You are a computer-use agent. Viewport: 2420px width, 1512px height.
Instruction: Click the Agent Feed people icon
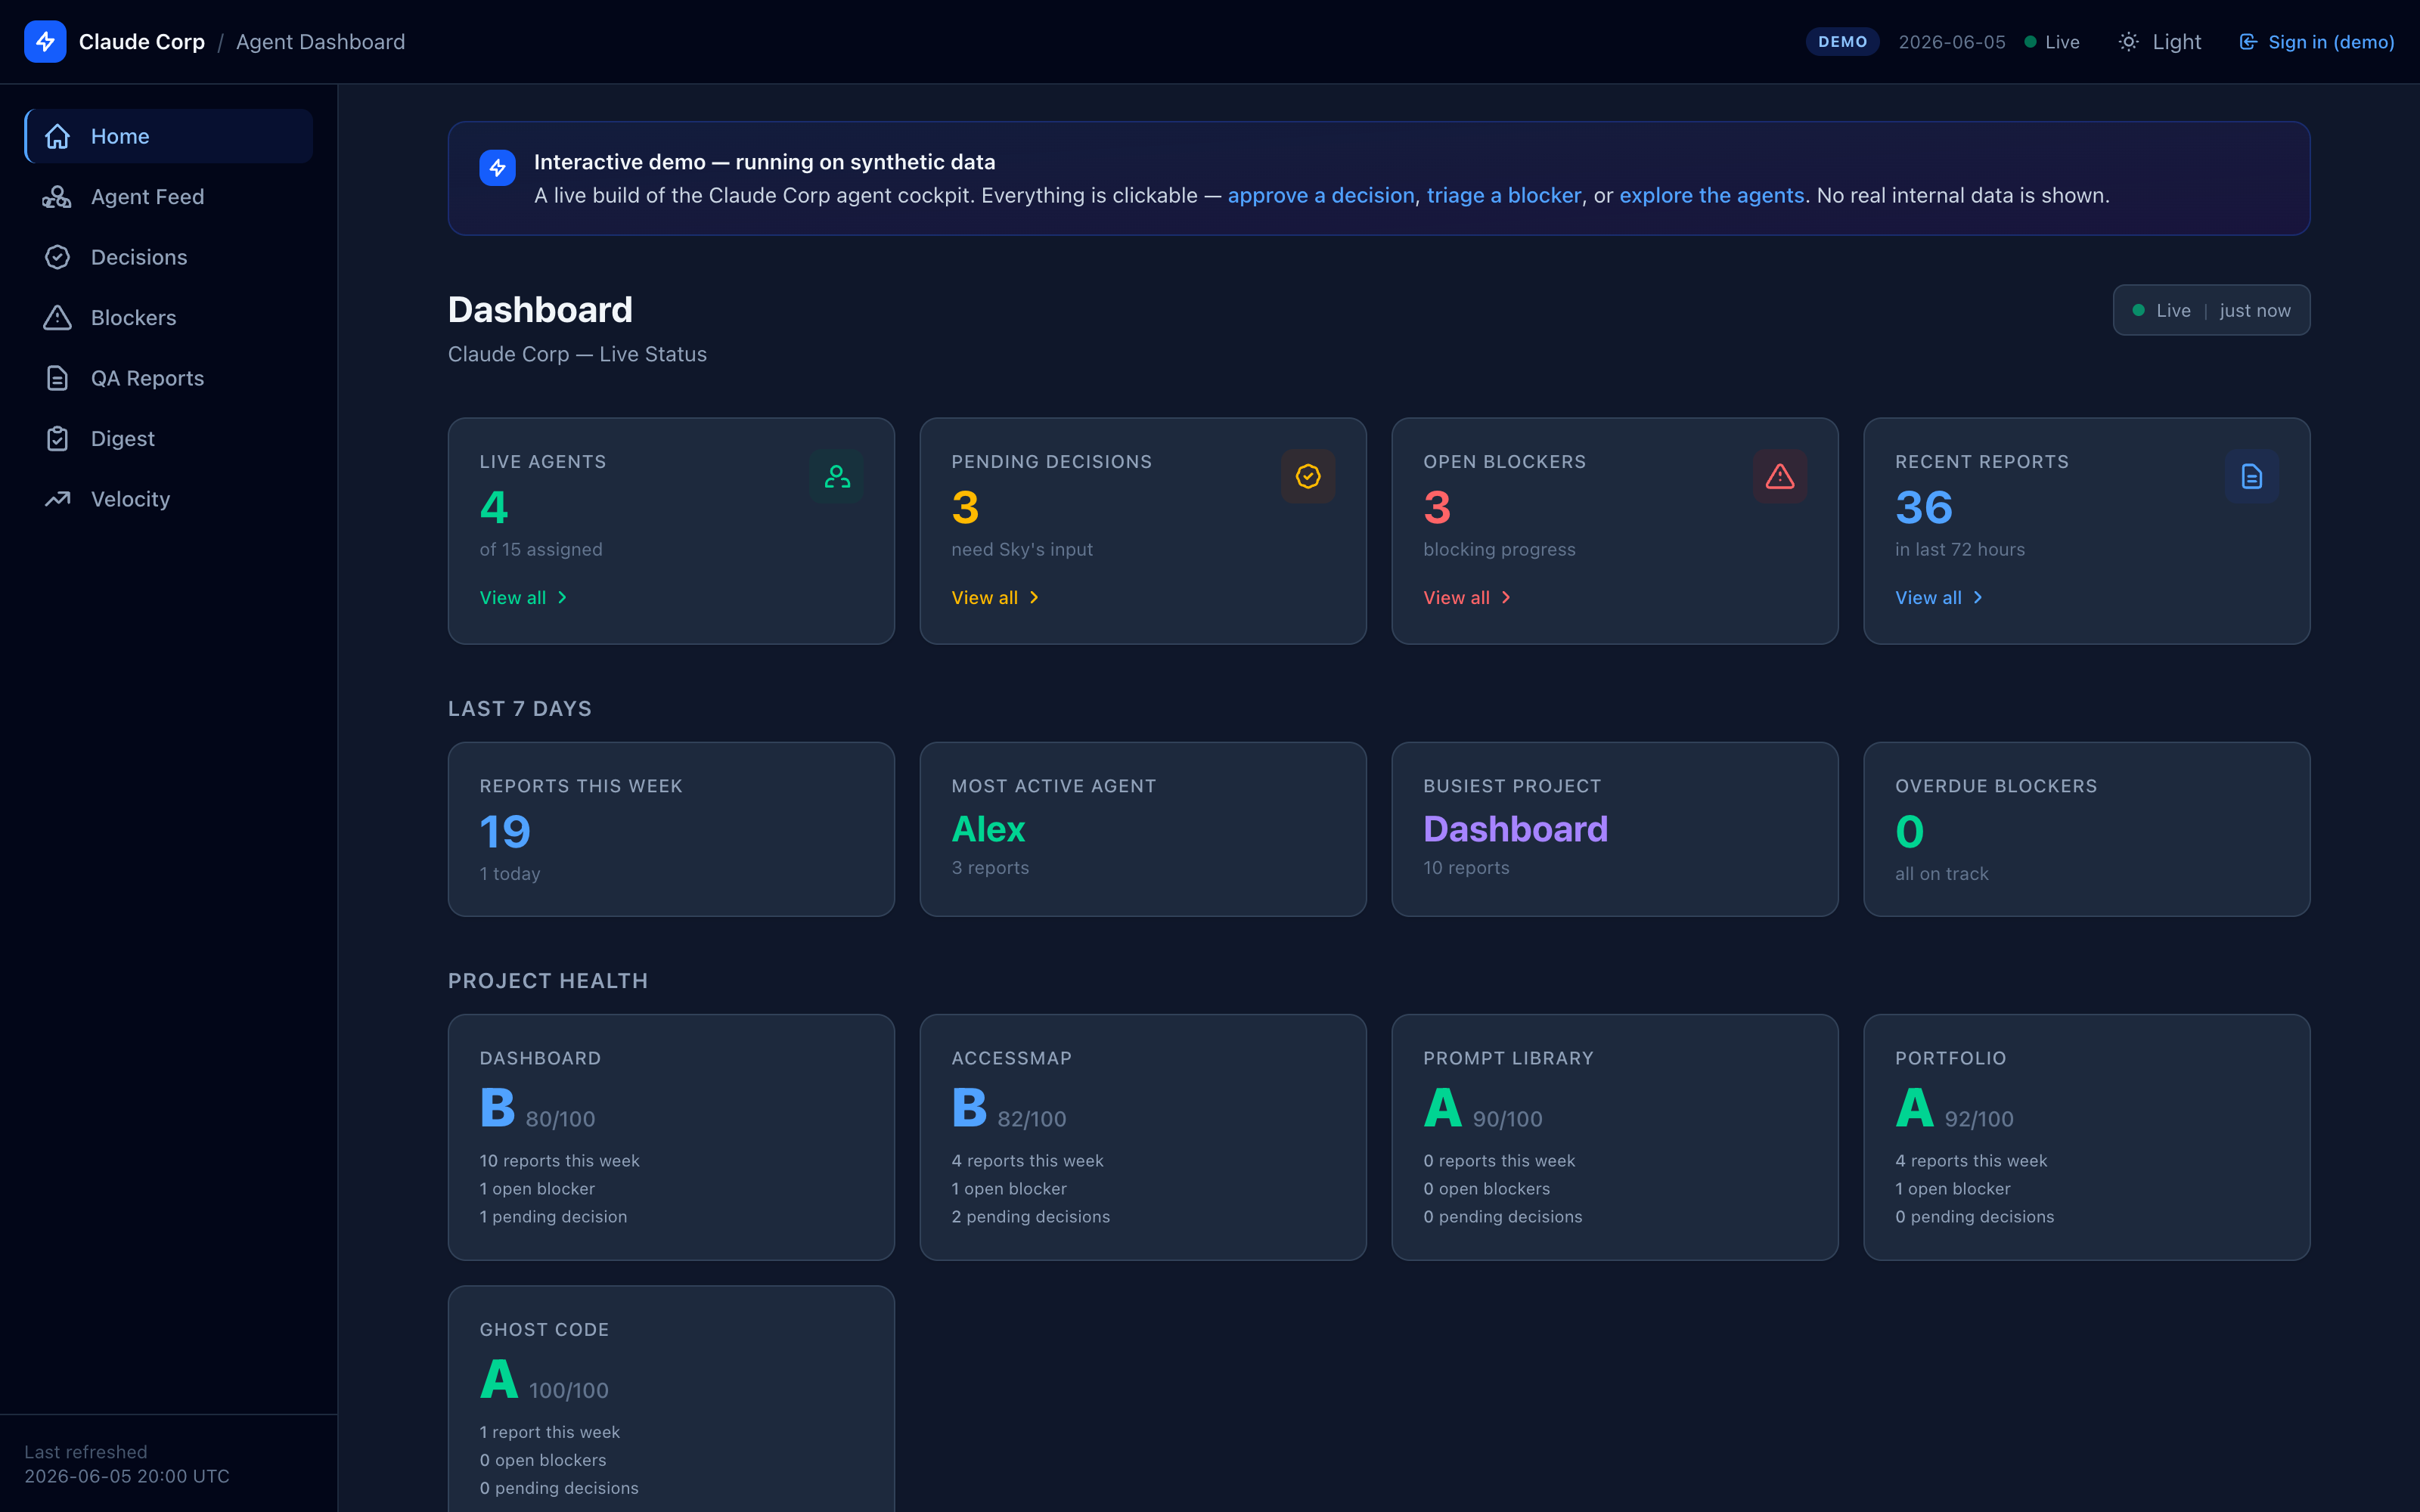click(57, 197)
